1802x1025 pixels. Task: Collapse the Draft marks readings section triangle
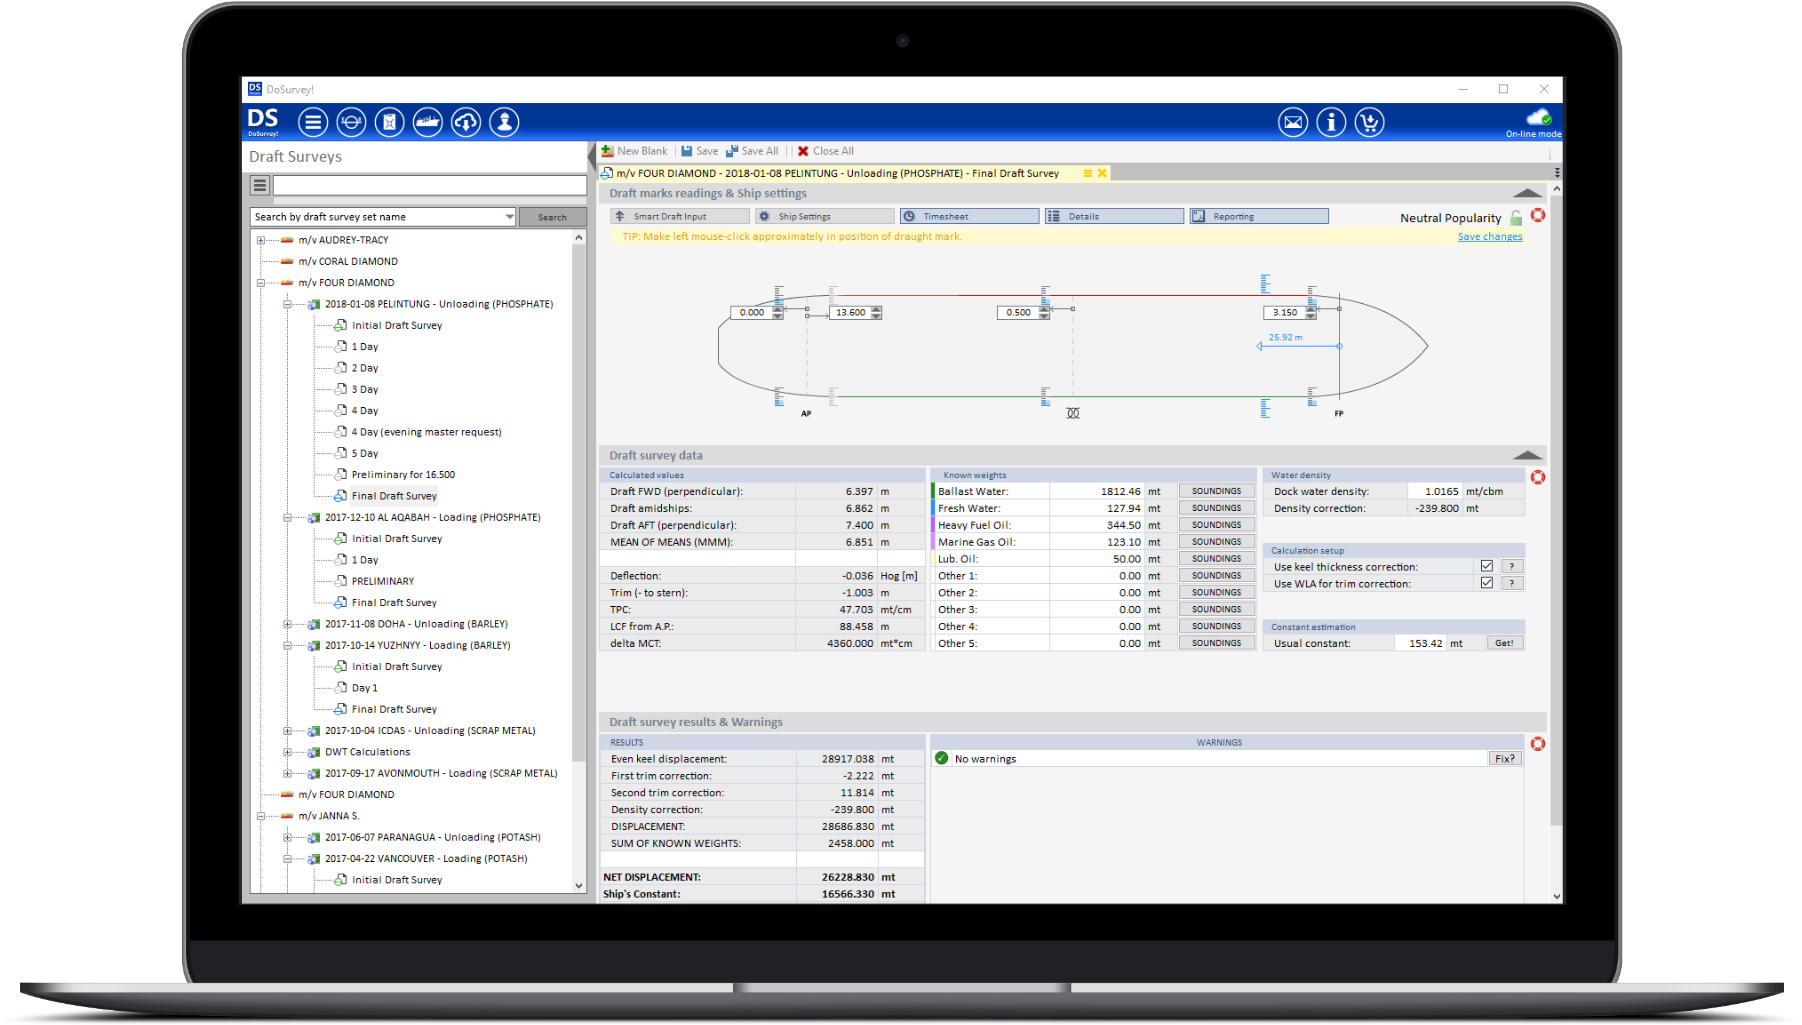tap(1527, 193)
